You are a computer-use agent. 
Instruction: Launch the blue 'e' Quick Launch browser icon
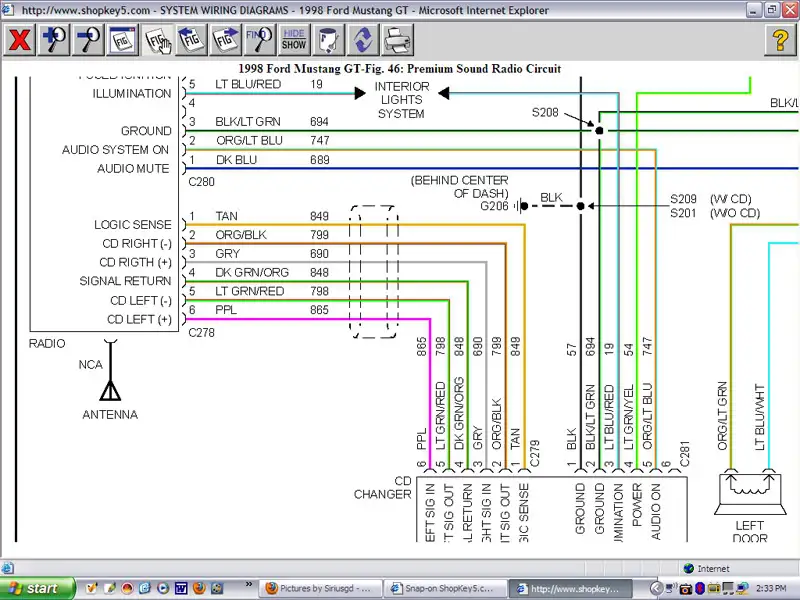144,588
